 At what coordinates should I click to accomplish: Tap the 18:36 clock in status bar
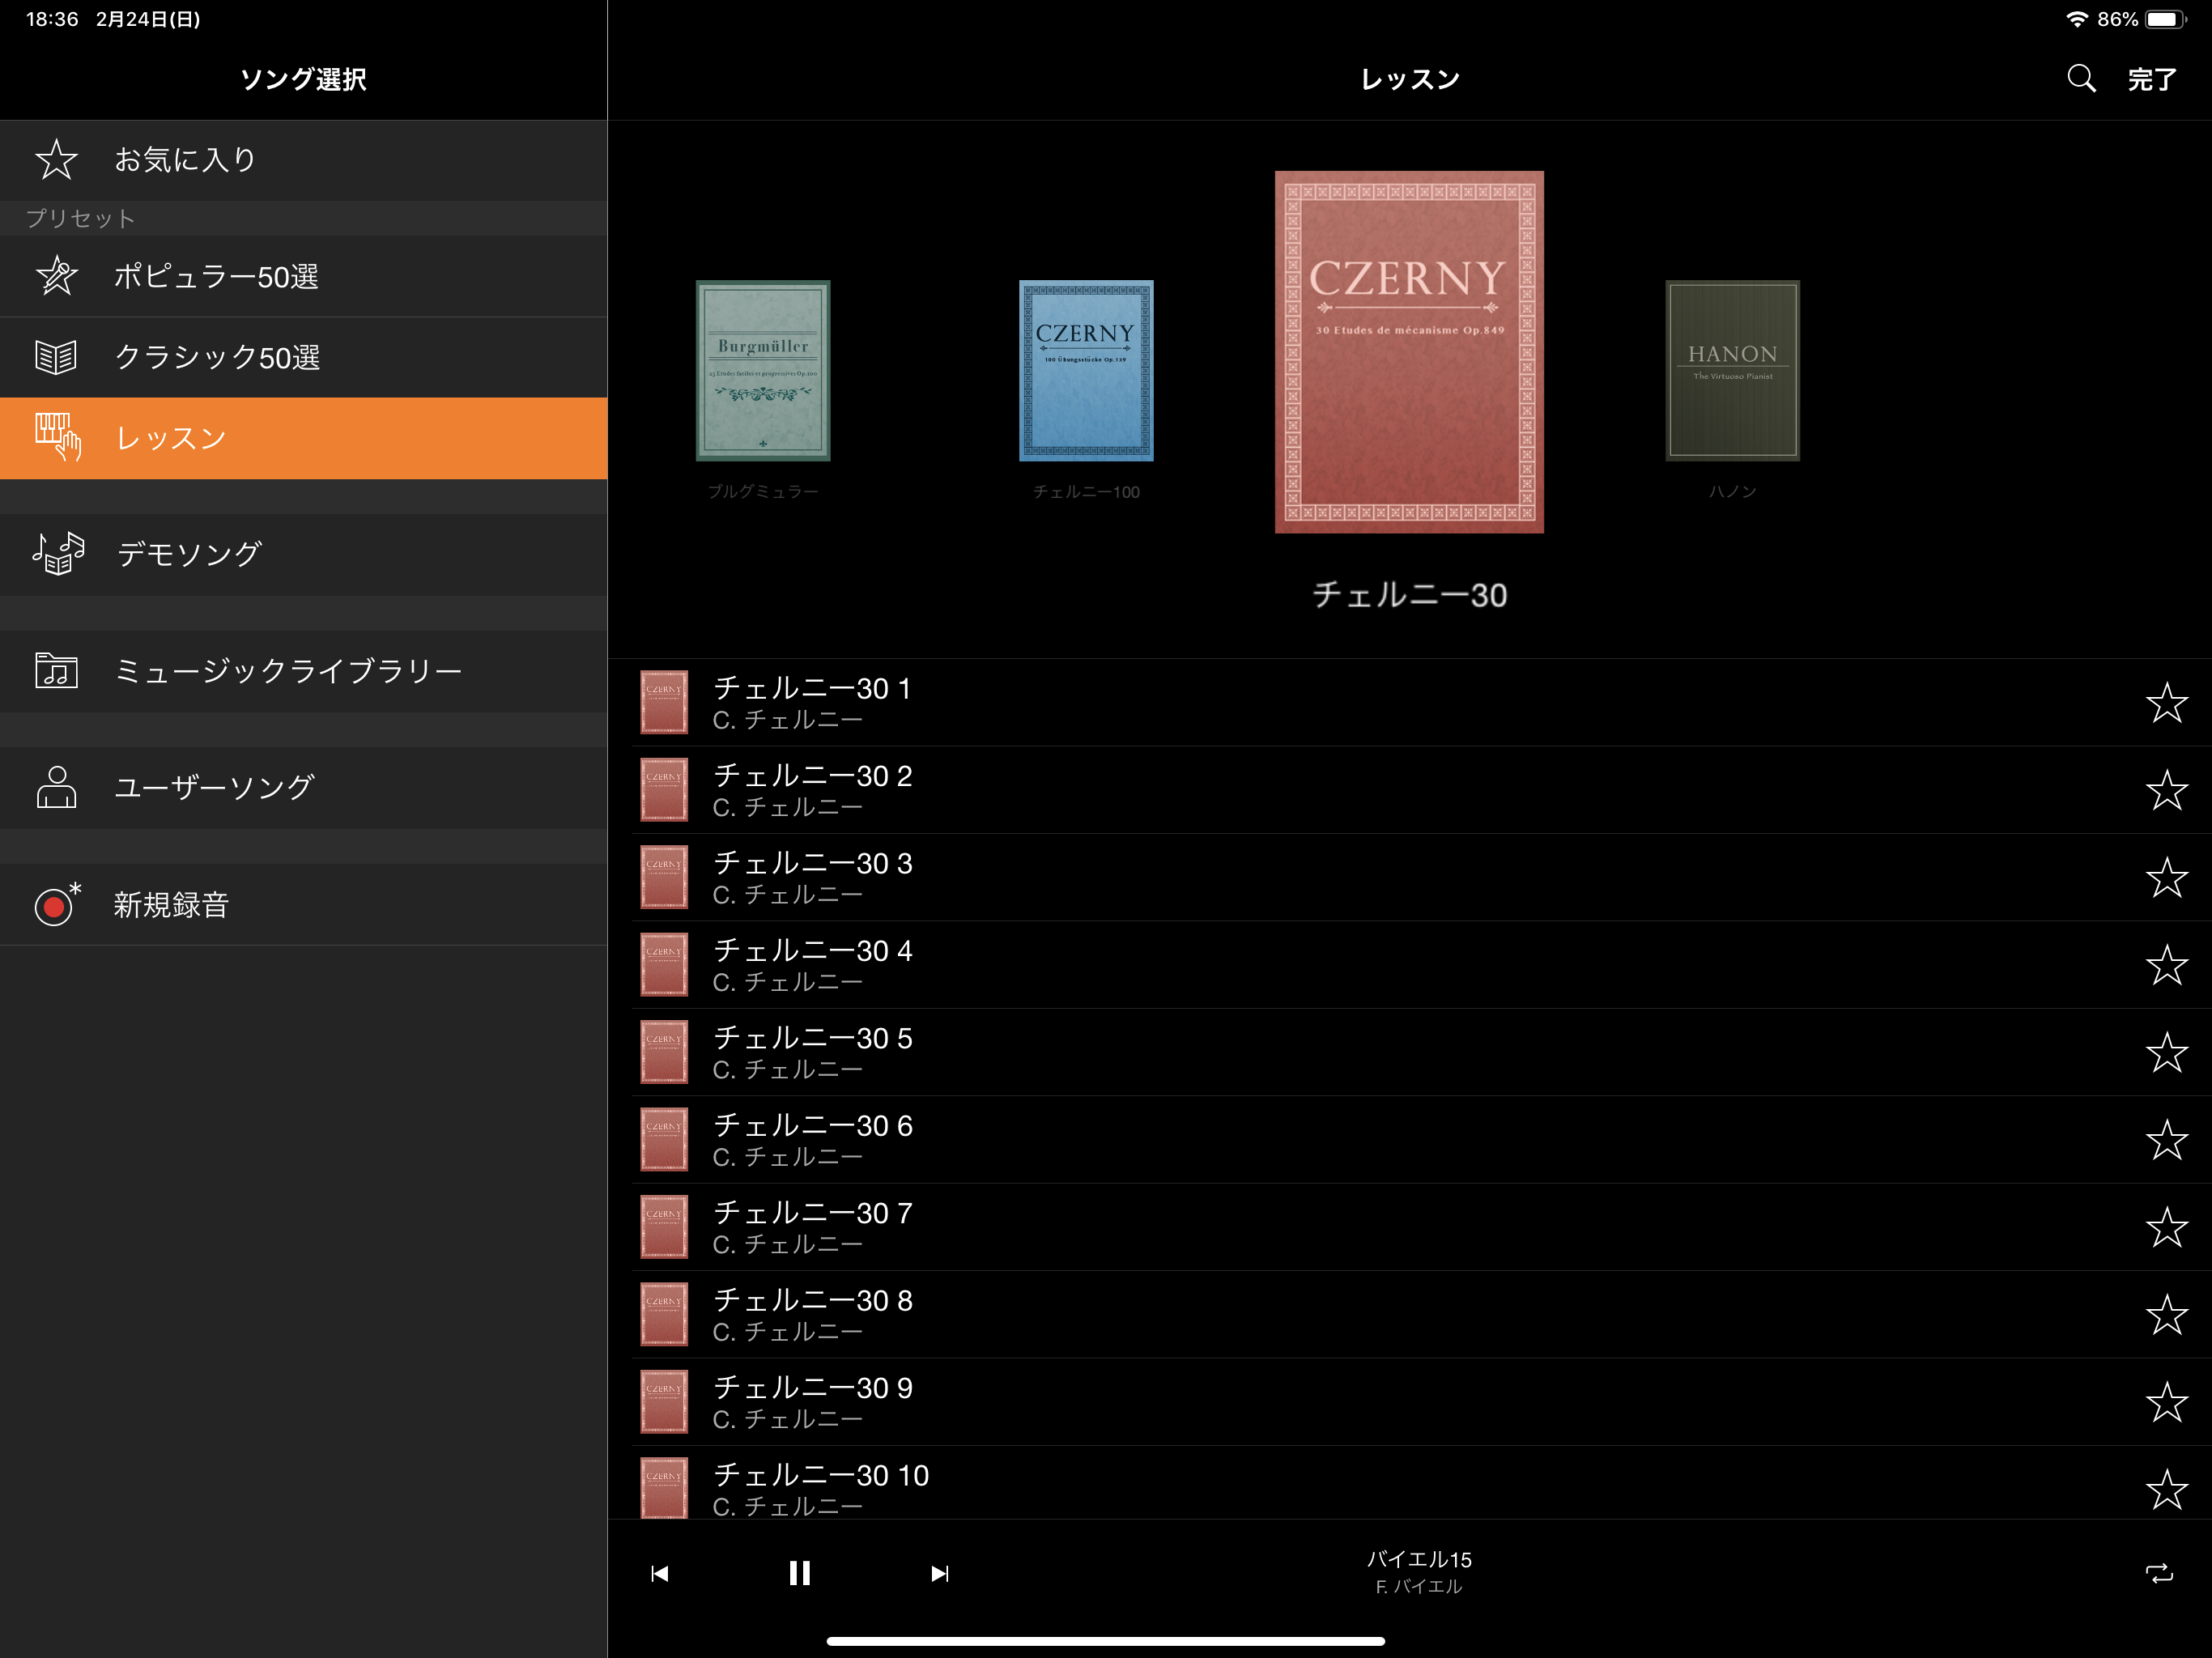(x=52, y=19)
